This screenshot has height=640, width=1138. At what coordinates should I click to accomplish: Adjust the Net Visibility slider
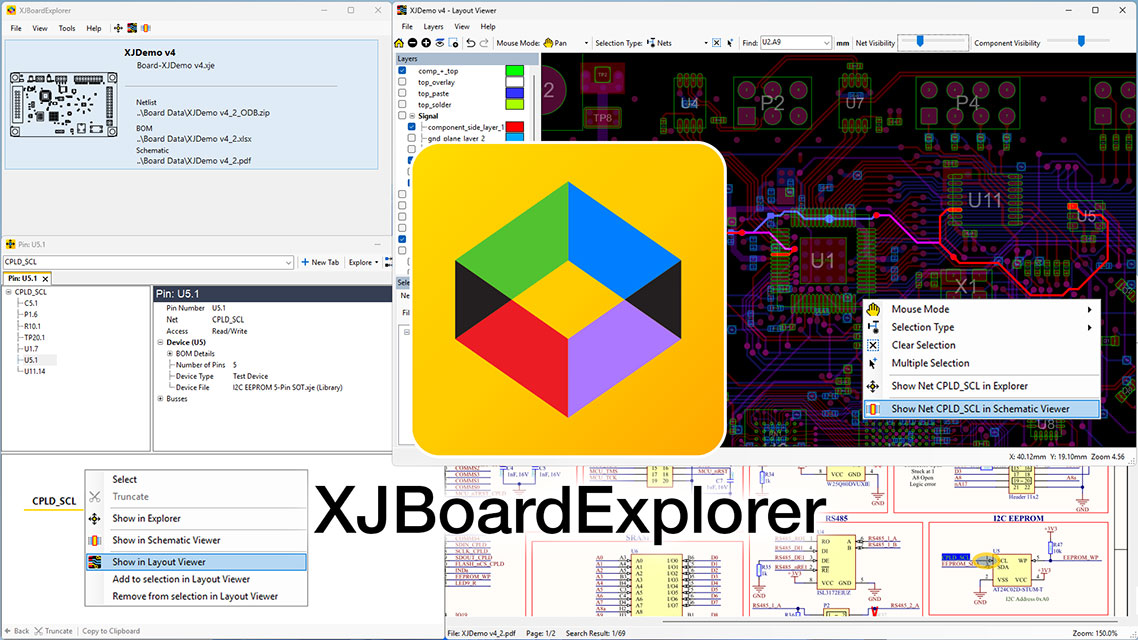[920, 43]
